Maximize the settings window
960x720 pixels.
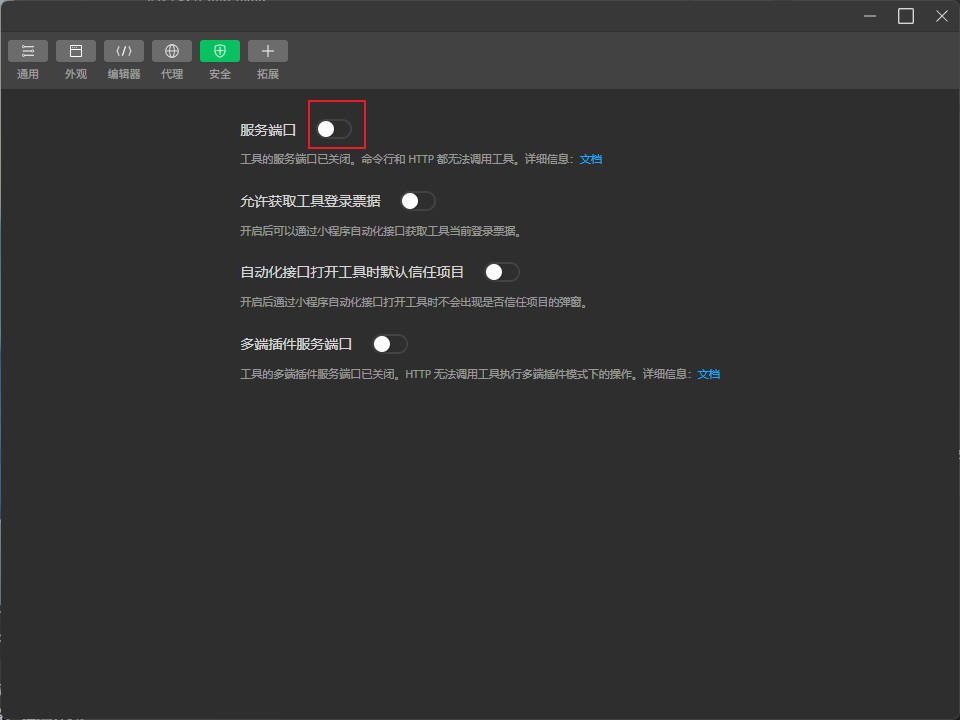(x=906, y=16)
